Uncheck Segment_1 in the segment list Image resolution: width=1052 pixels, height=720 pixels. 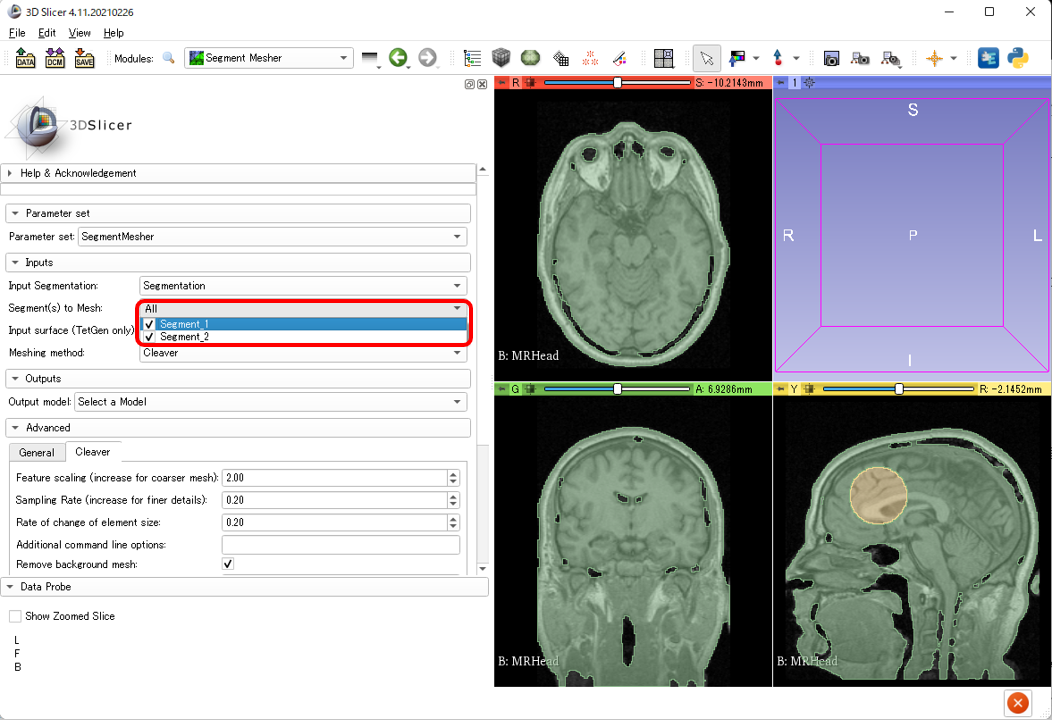tap(150, 324)
